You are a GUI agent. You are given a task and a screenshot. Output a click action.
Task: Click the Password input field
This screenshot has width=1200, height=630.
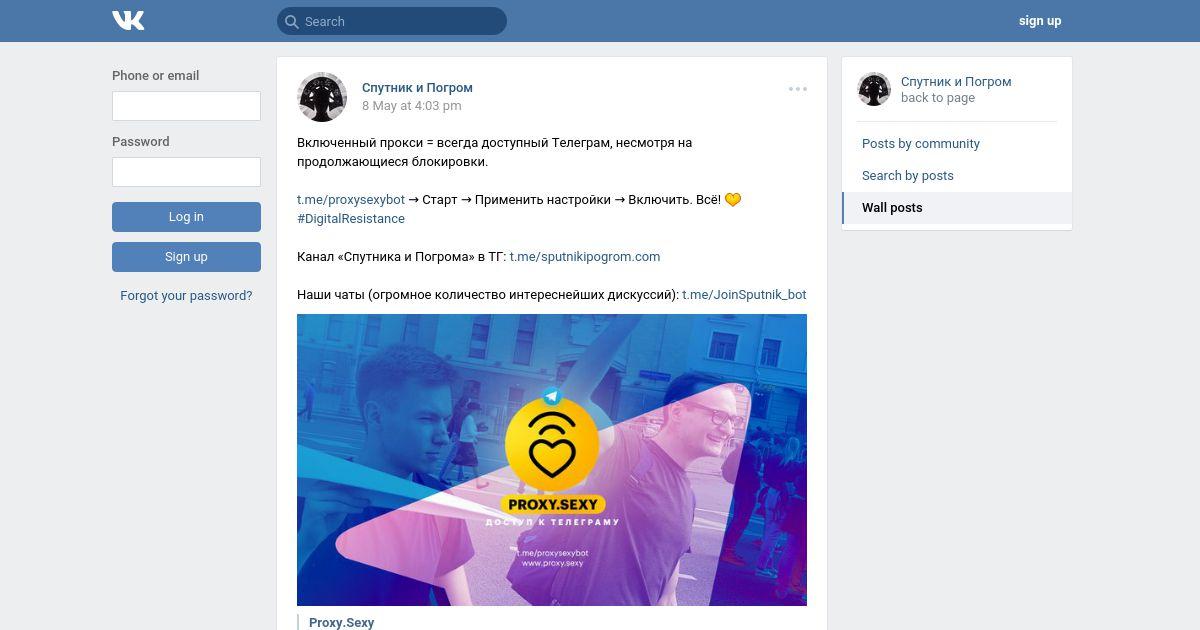click(186, 172)
